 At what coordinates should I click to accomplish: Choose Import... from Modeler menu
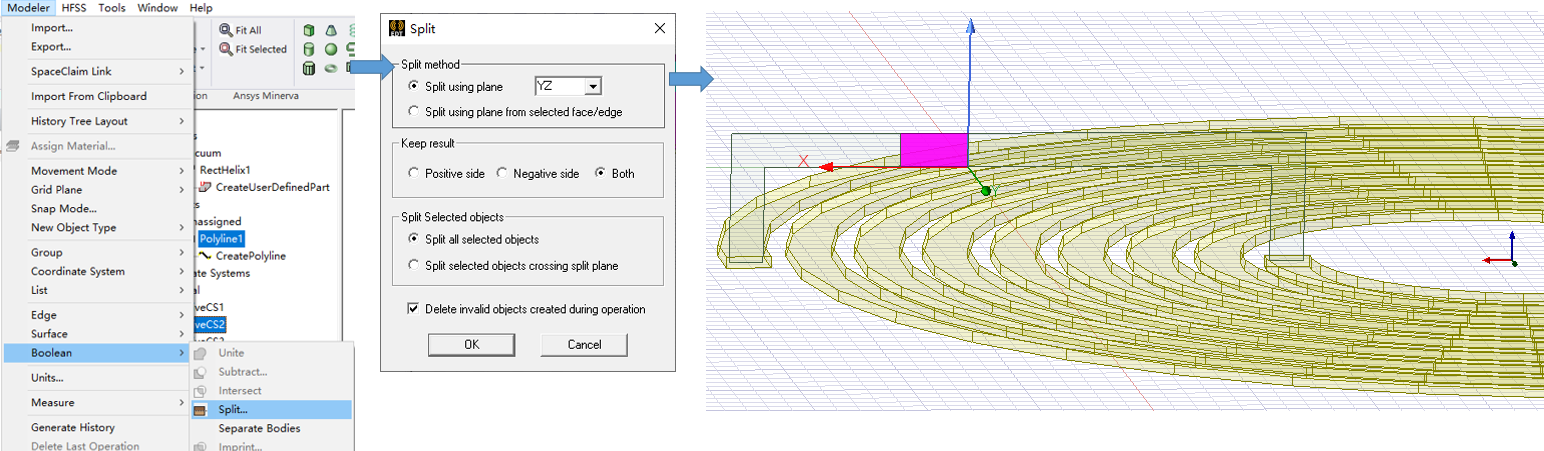97,27
